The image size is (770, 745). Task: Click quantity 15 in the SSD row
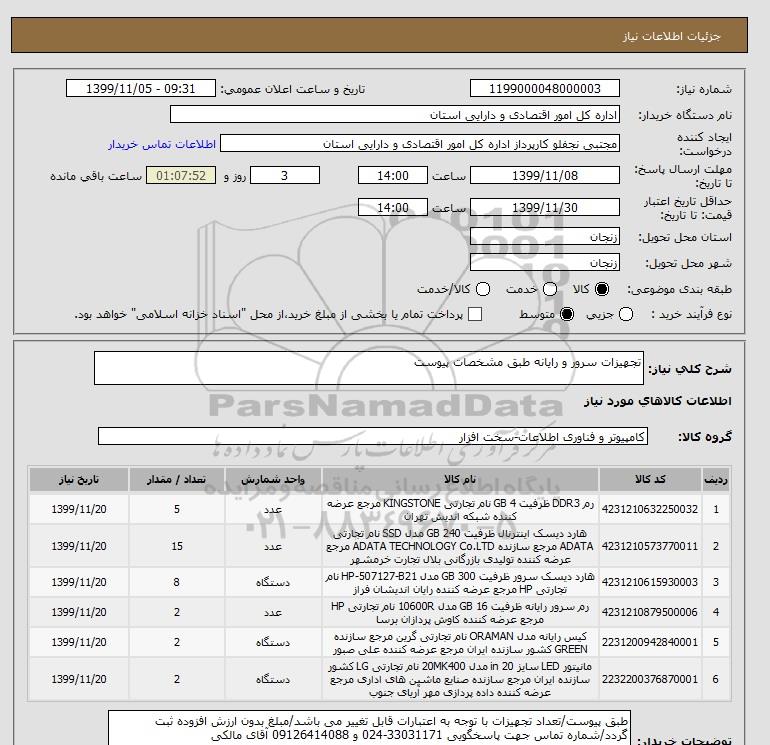[x=177, y=546]
